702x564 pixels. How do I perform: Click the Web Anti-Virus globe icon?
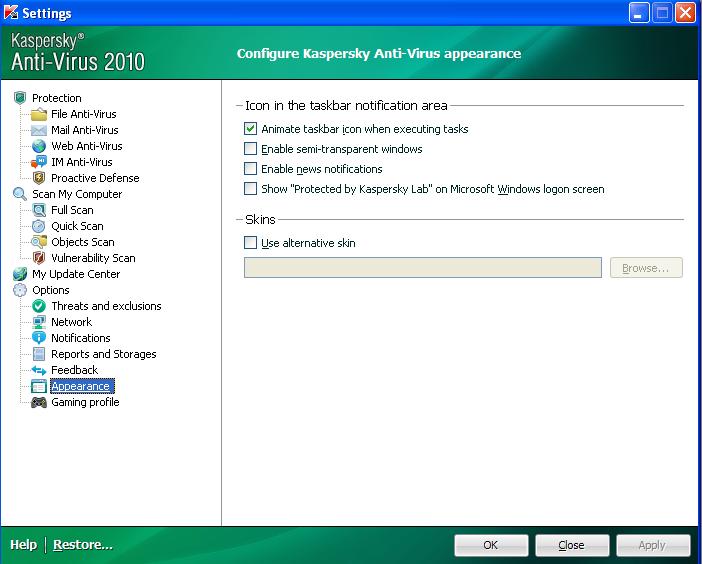click(x=39, y=146)
